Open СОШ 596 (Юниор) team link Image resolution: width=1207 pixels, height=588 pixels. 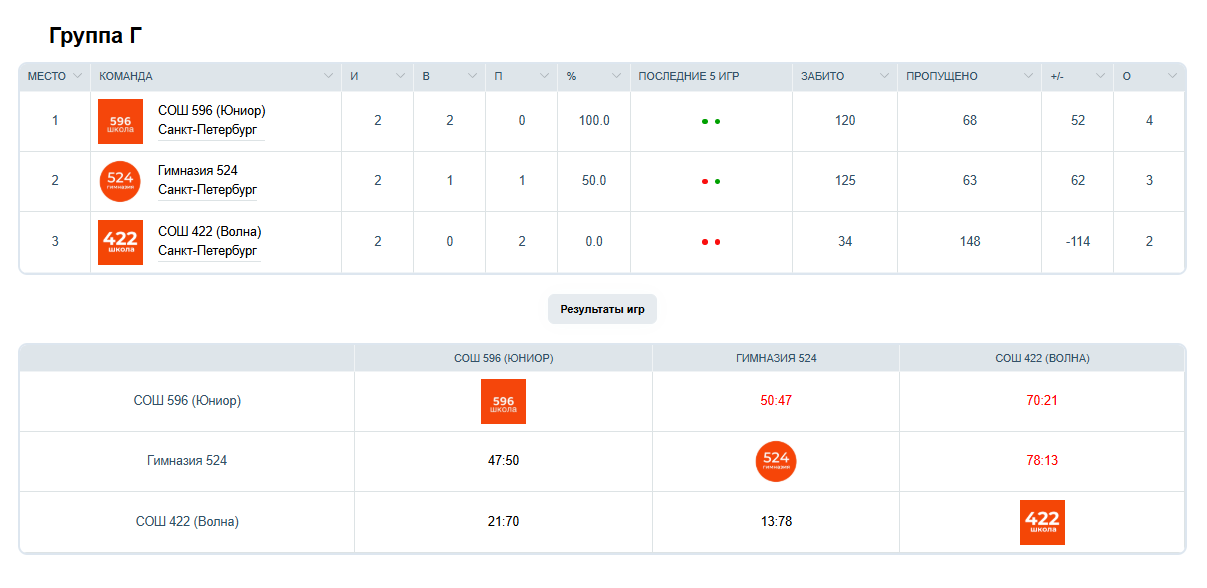coord(211,111)
